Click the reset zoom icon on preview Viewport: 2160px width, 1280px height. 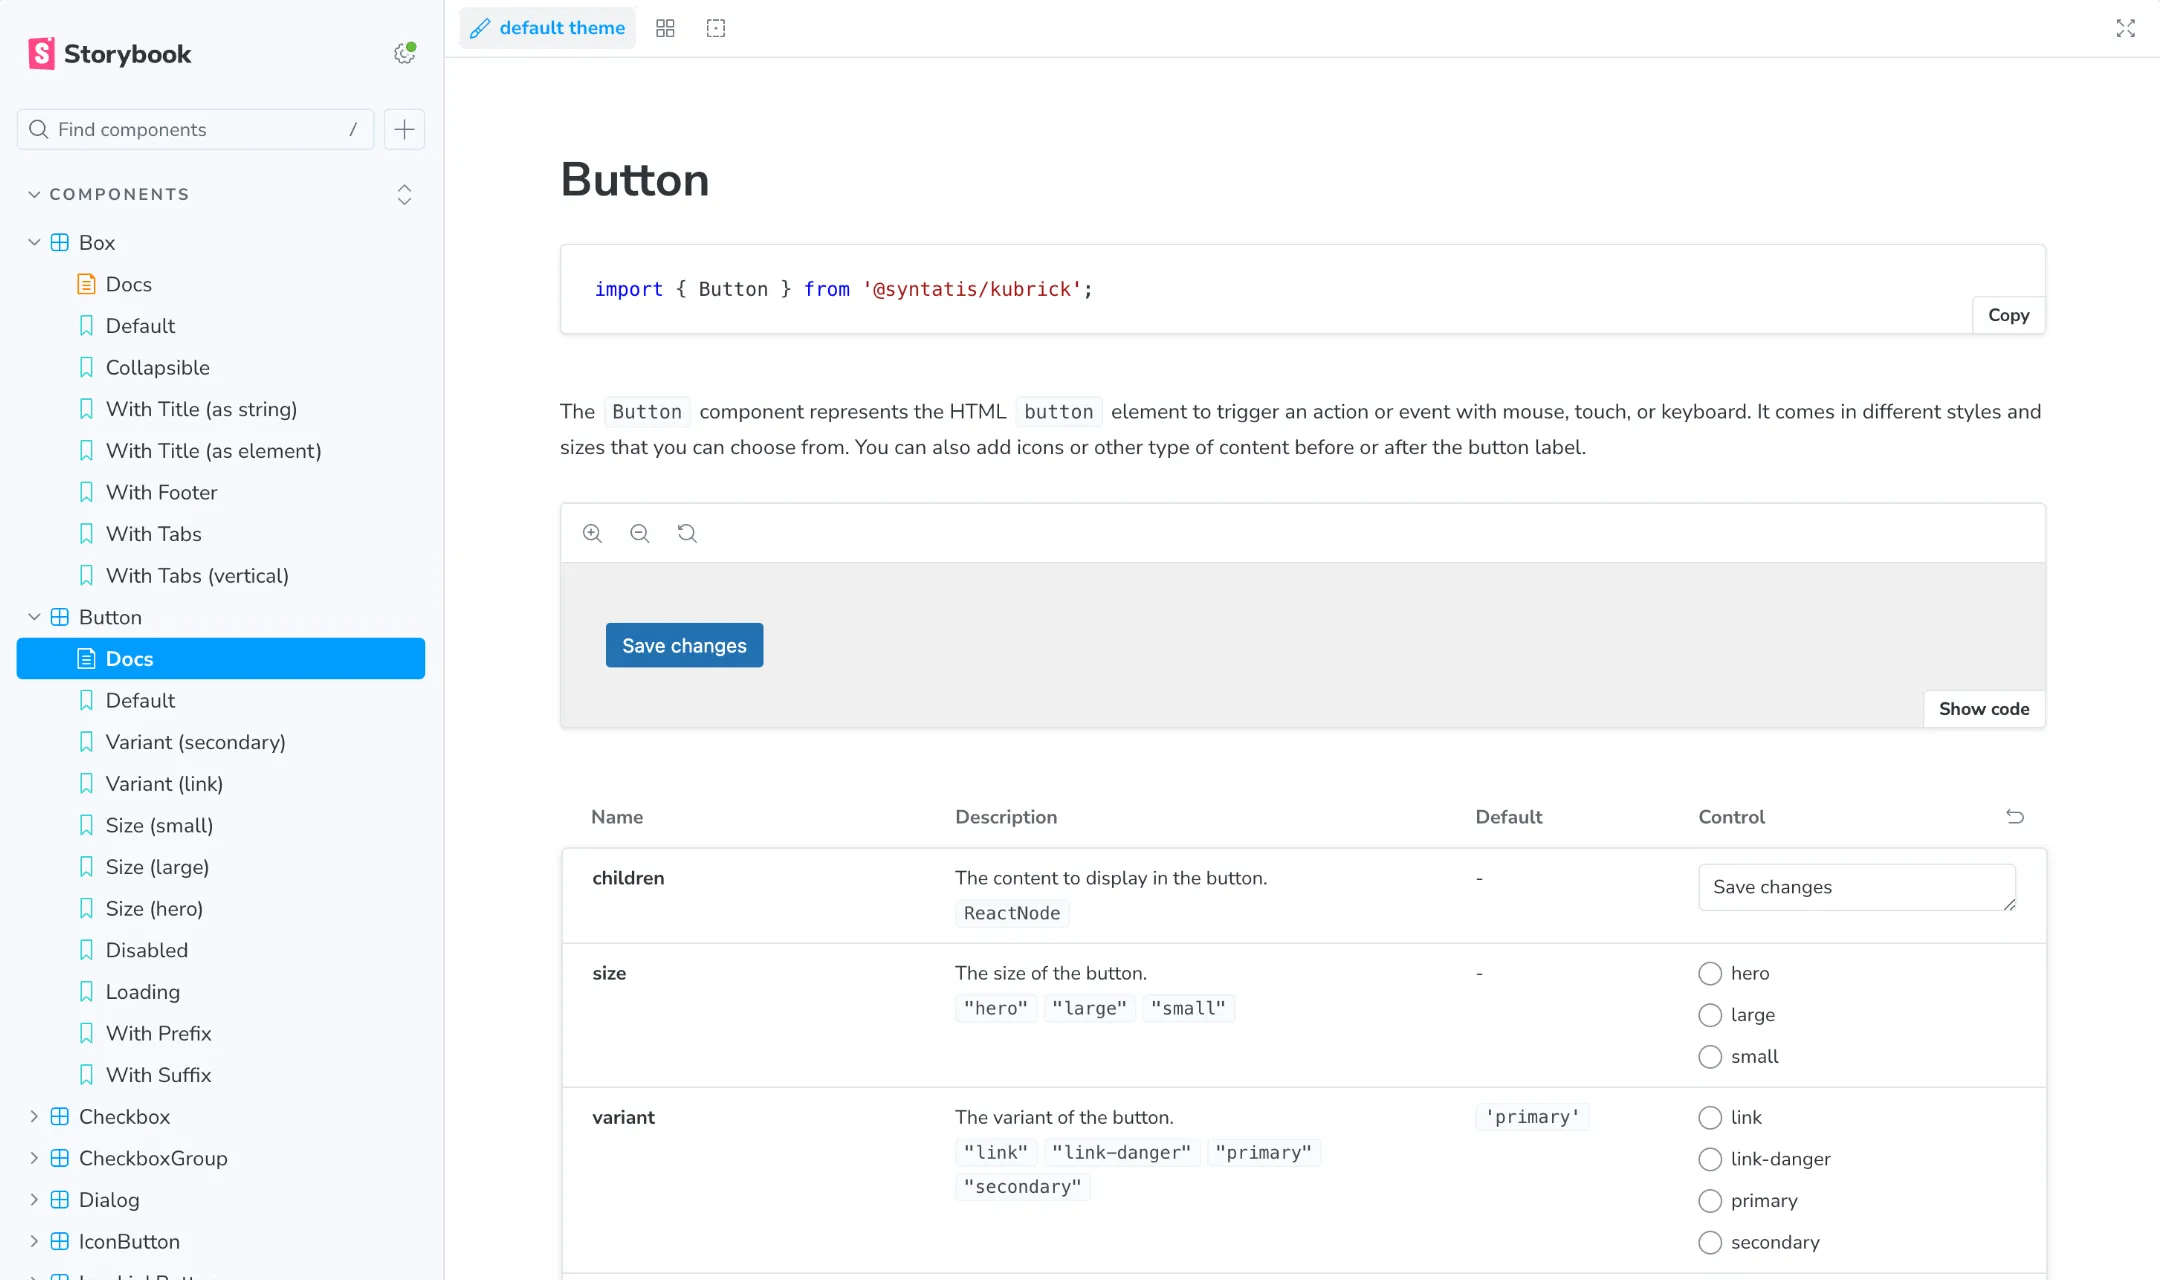(x=687, y=533)
